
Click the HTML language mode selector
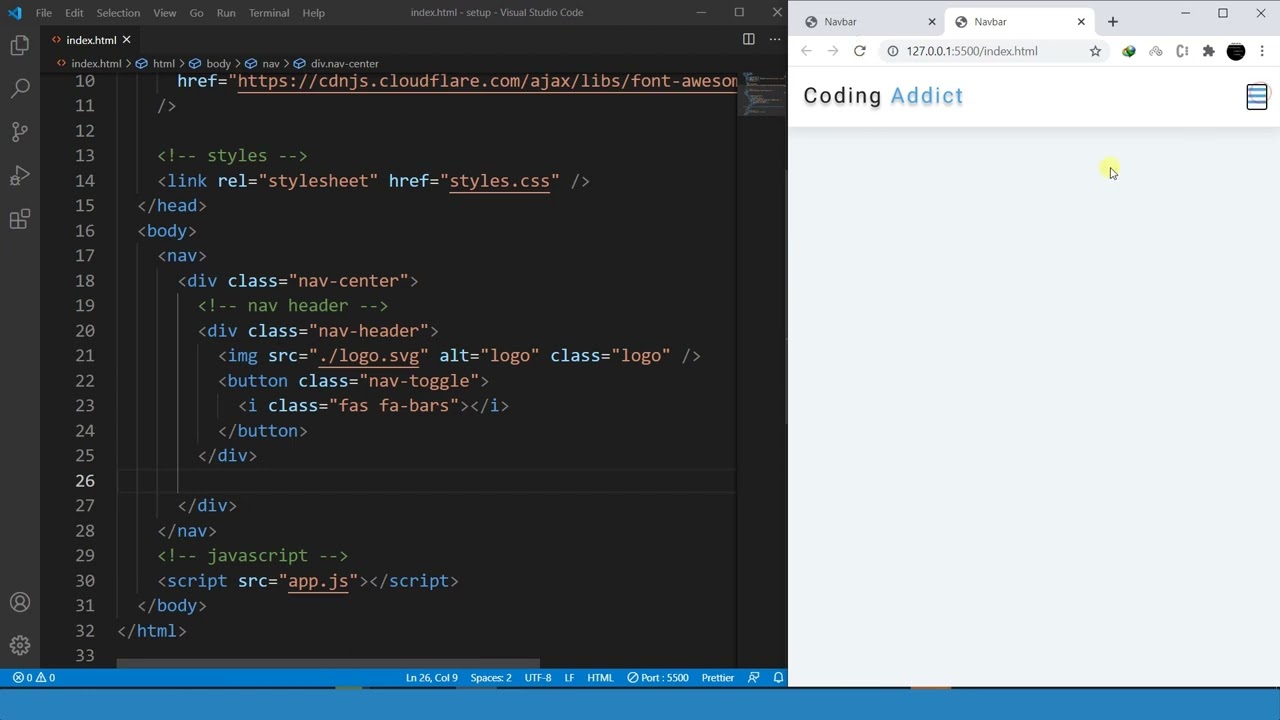click(x=600, y=677)
